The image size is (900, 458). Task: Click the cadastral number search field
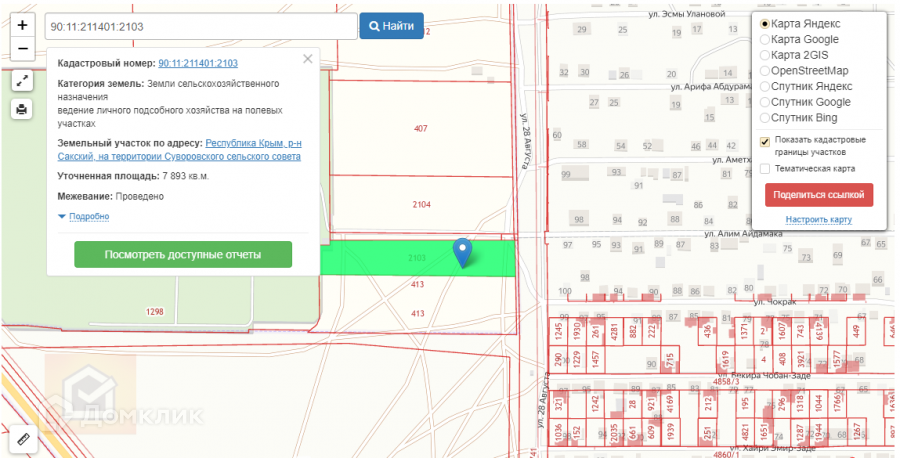coord(201,26)
